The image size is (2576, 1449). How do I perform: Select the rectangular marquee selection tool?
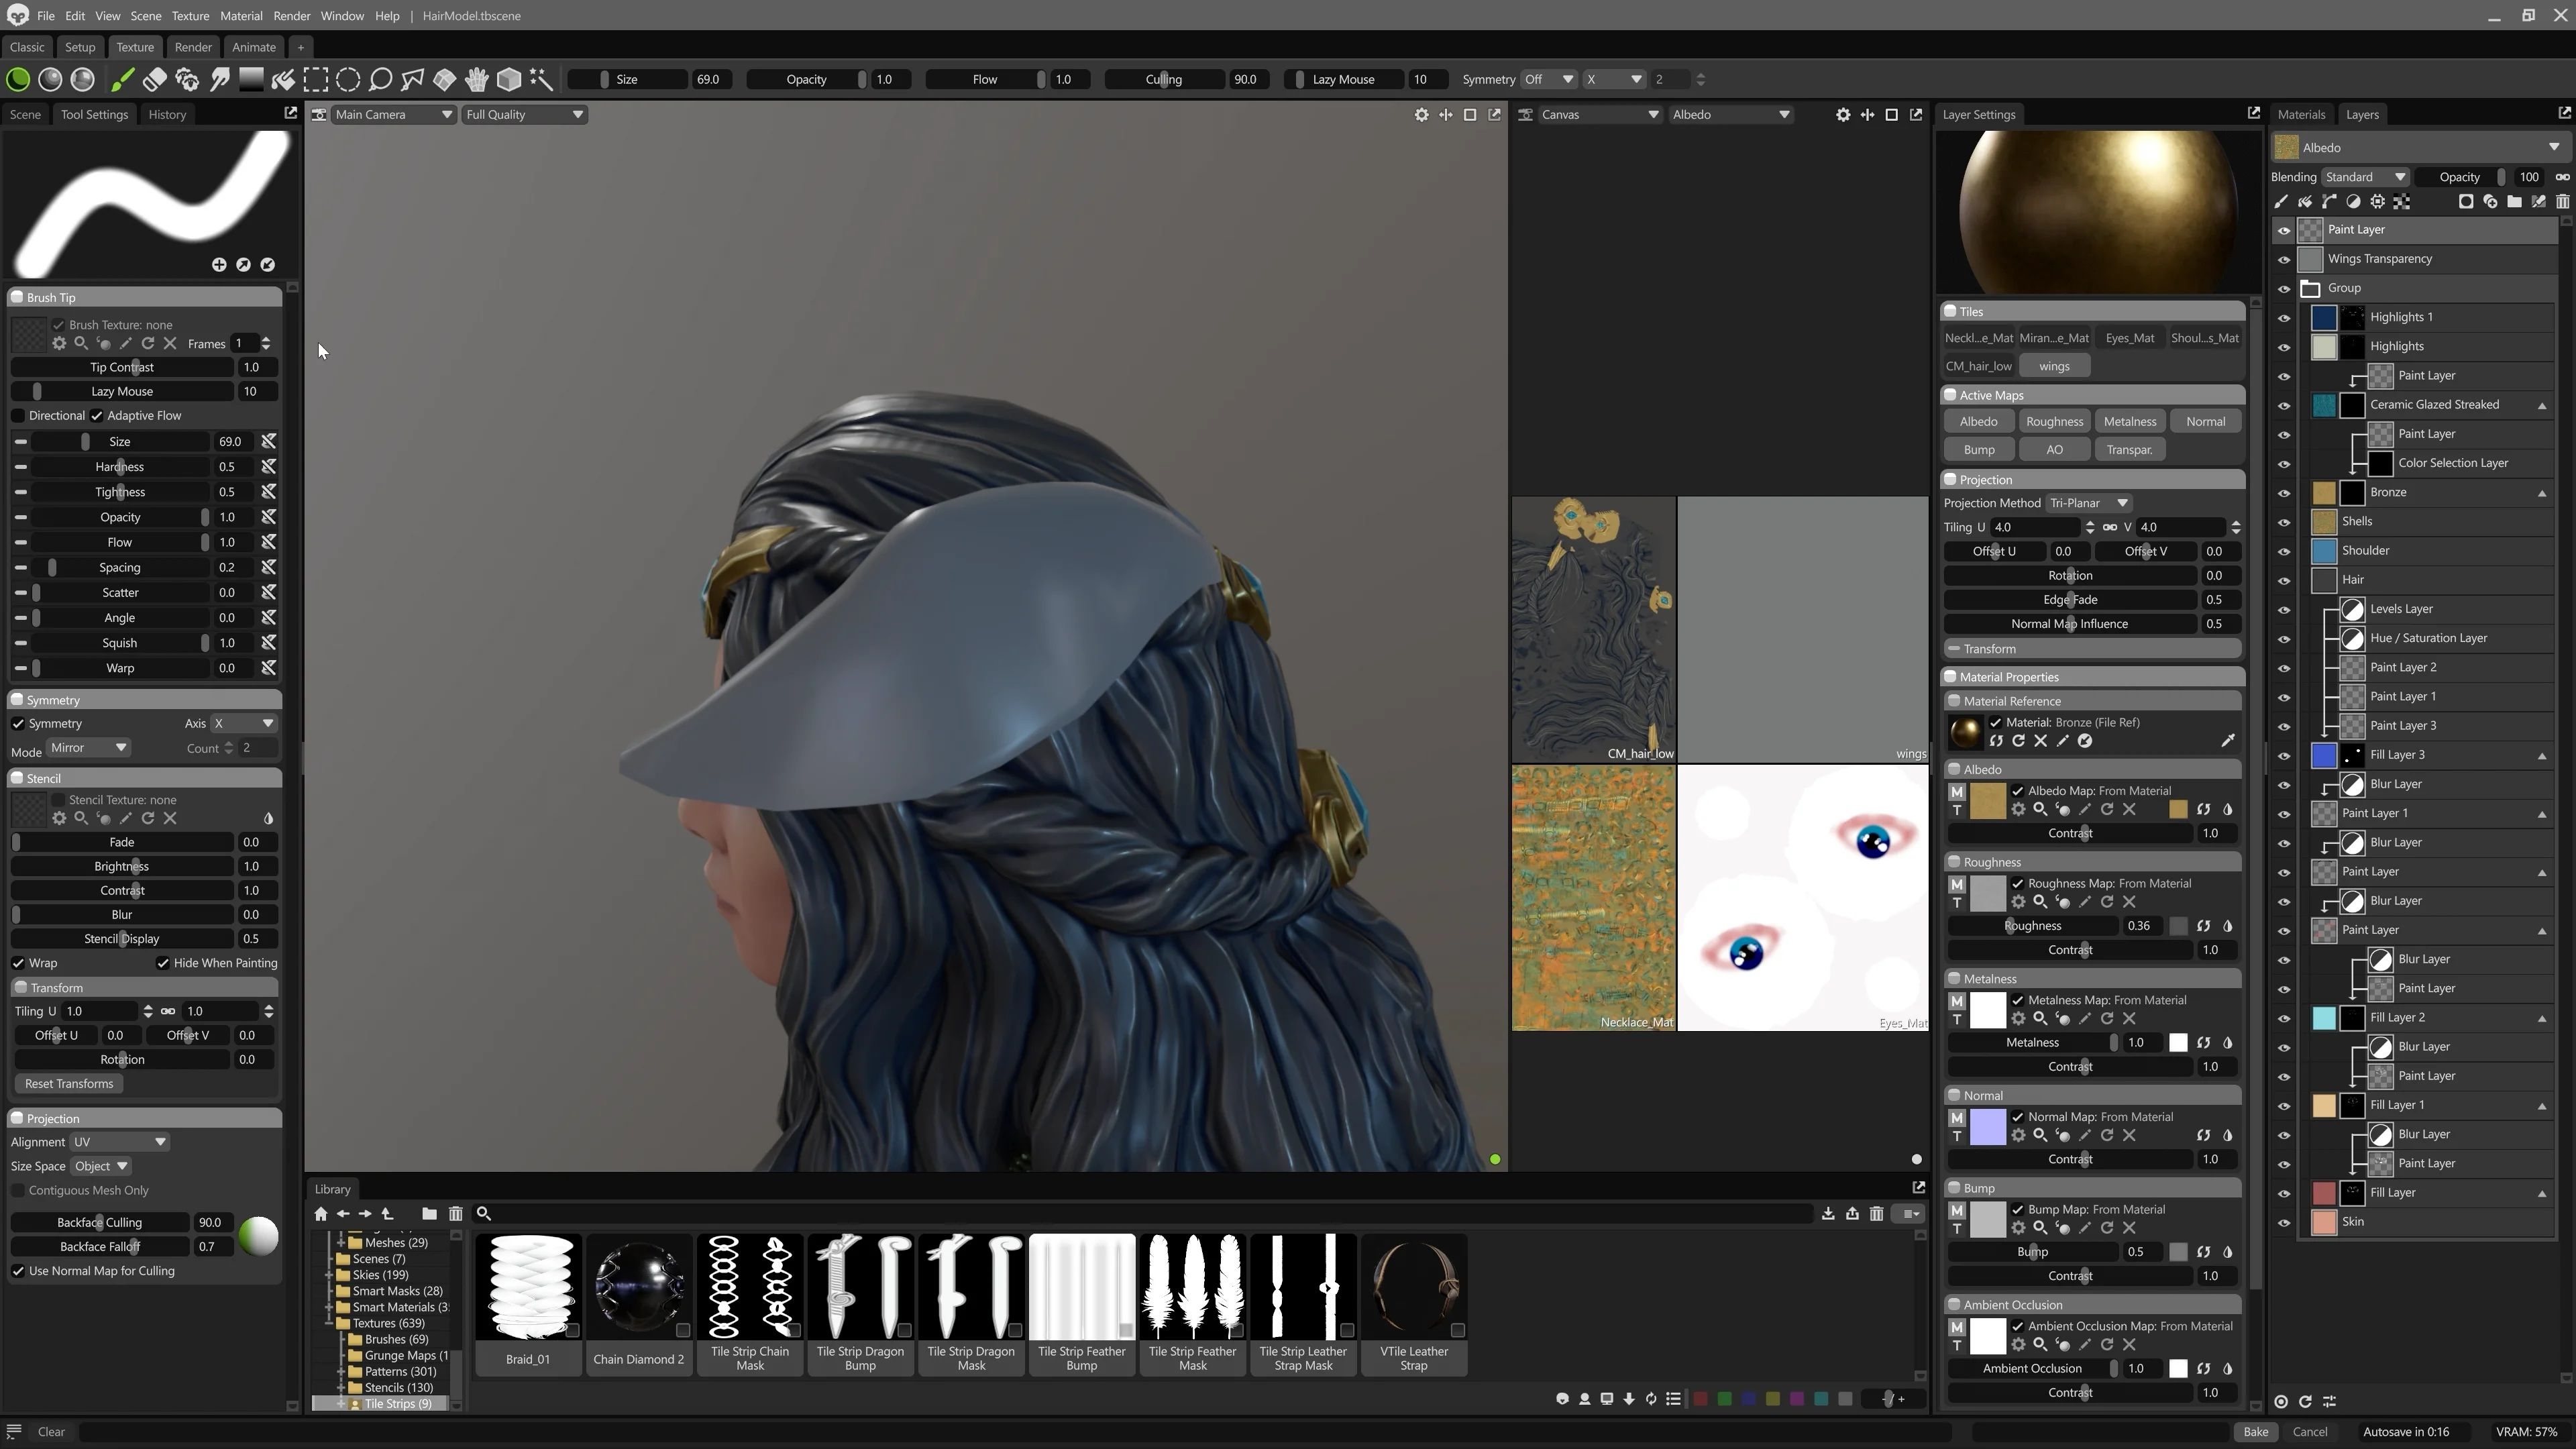[x=316, y=79]
